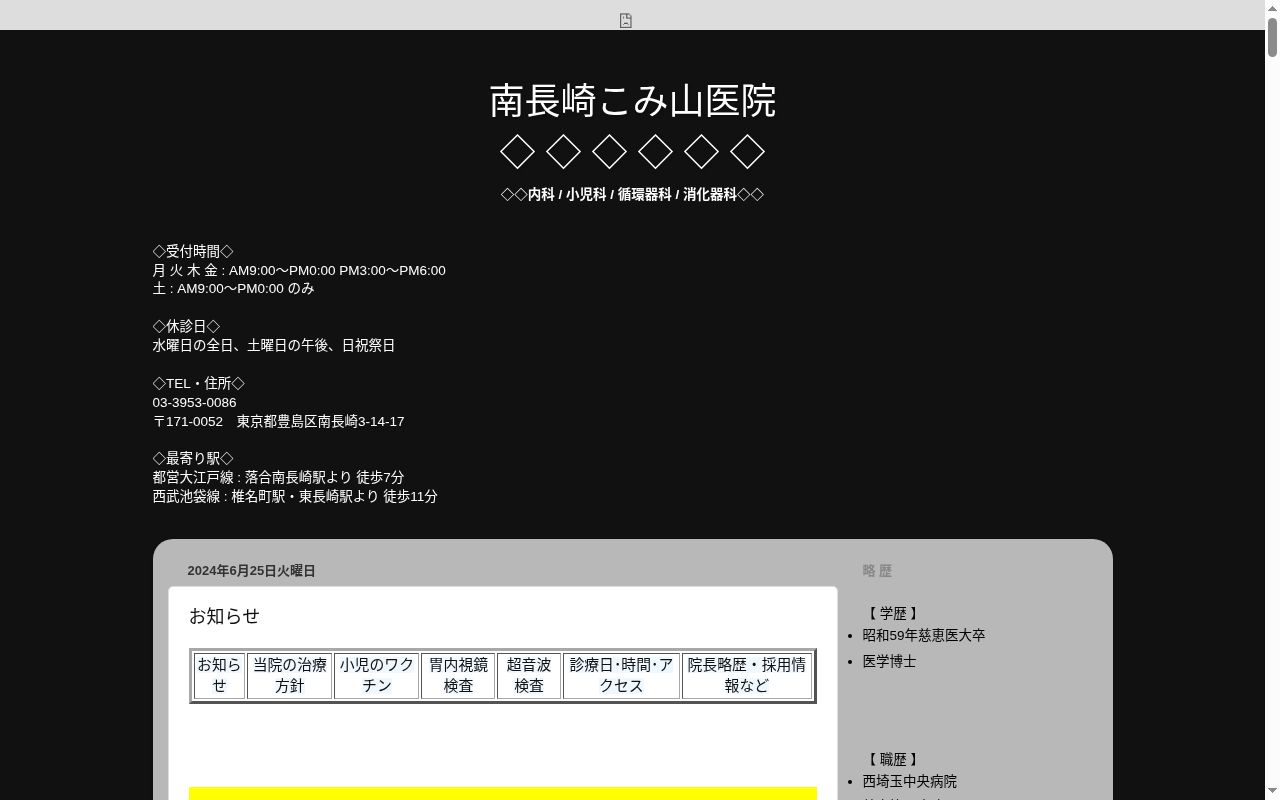Open the お知らせ navigation tab
This screenshot has width=1280, height=800.
coord(219,675)
